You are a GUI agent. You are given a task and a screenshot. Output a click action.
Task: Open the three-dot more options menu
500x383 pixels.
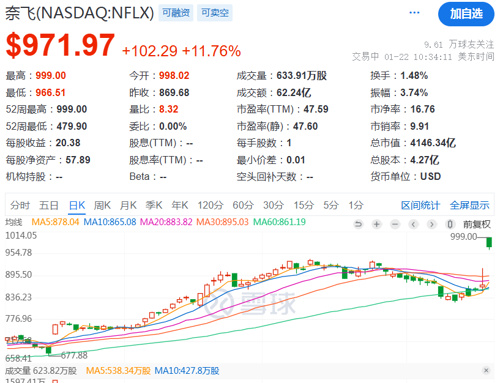(414, 13)
